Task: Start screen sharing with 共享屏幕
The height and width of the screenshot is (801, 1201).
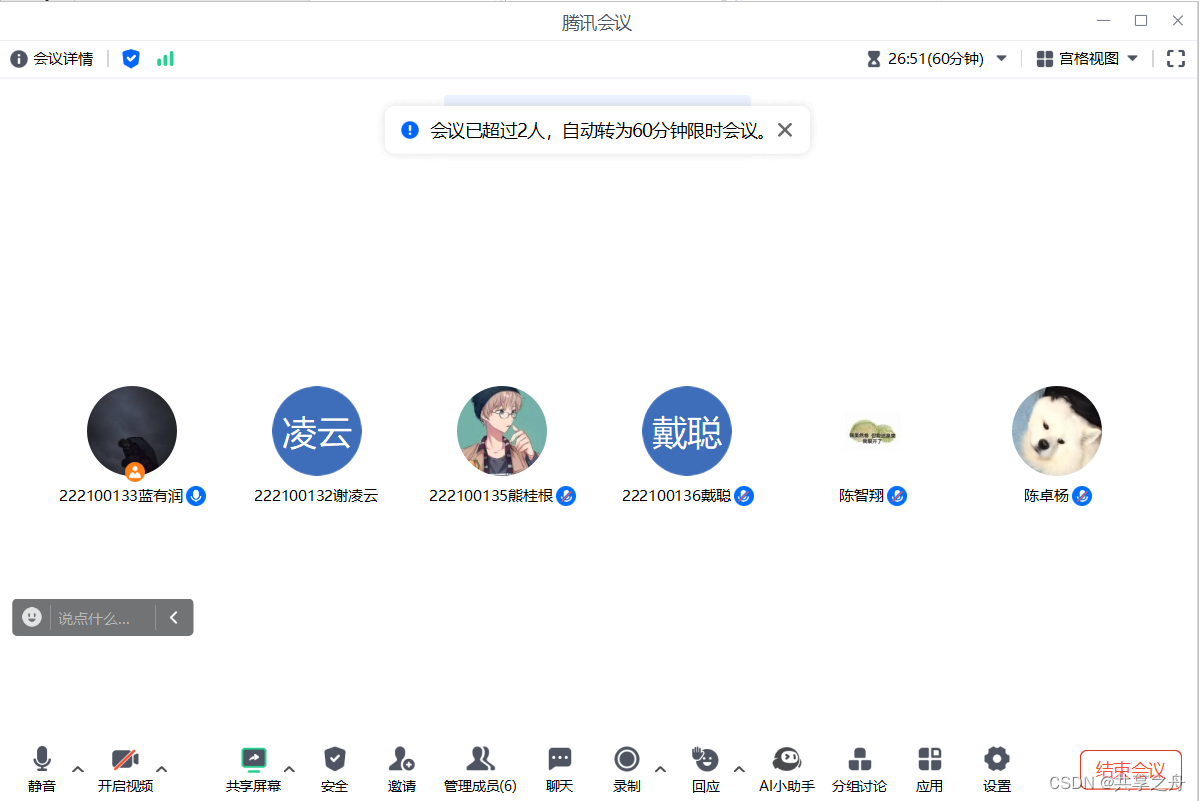Action: 254,769
